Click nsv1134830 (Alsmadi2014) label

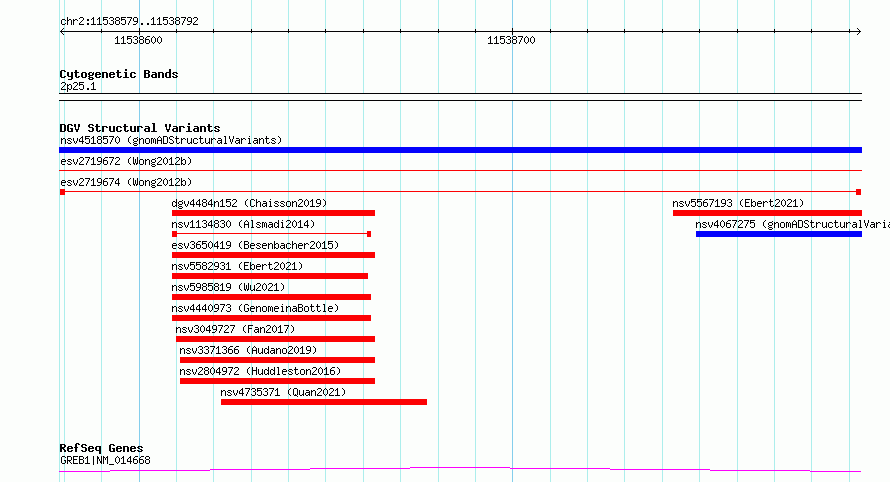click(243, 224)
